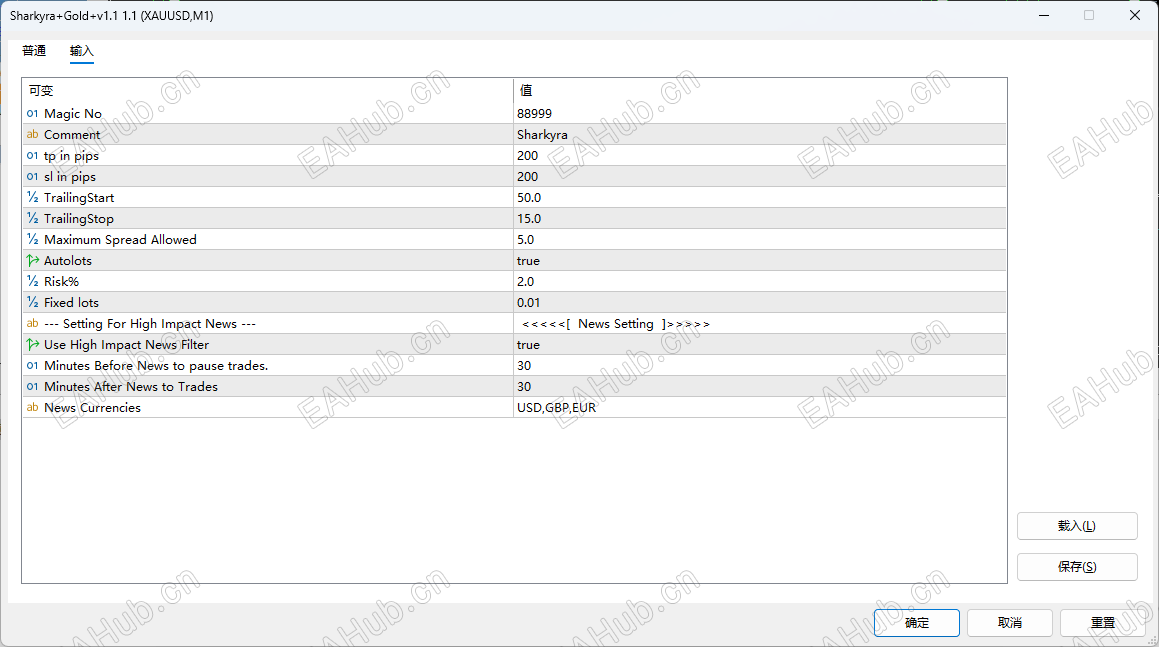1159x647 pixels.
Task: Click the string type icon beside Comment
Action: 33,135
